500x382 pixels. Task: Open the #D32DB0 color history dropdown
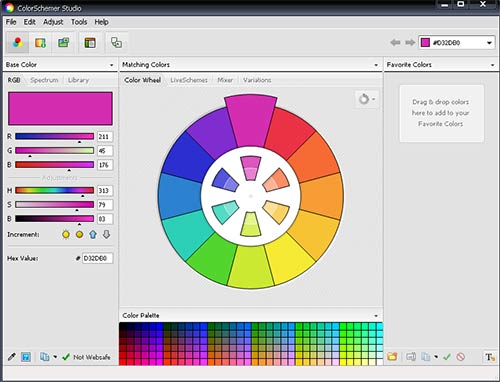click(489, 43)
